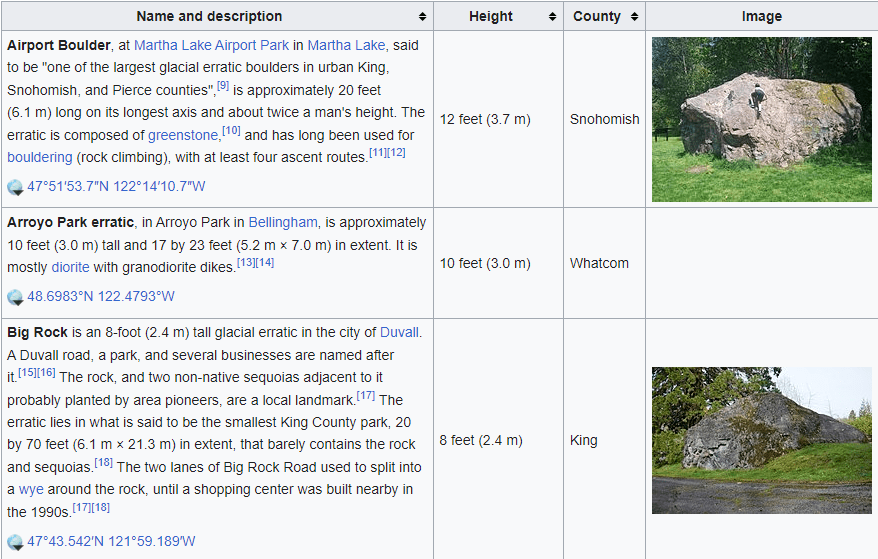The height and width of the screenshot is (559, 878).
Task: Sort table by County column
Action: (632, 17)
